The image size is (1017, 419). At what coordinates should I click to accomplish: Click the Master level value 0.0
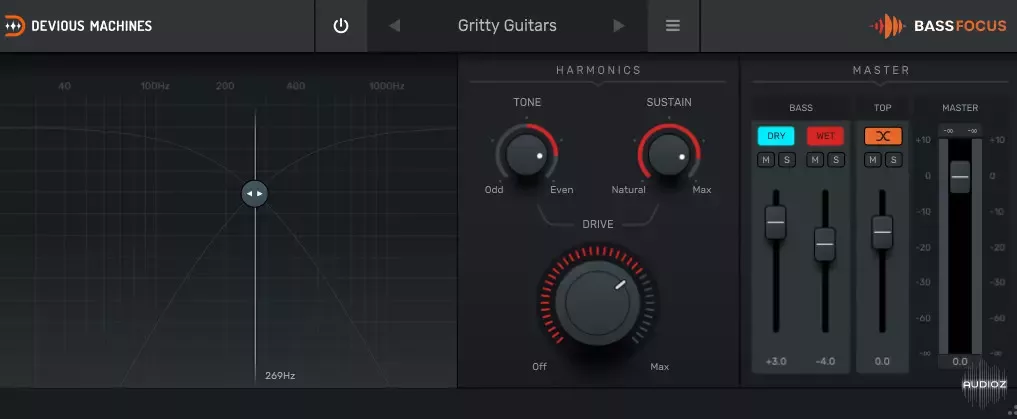(x=960, y=361)
